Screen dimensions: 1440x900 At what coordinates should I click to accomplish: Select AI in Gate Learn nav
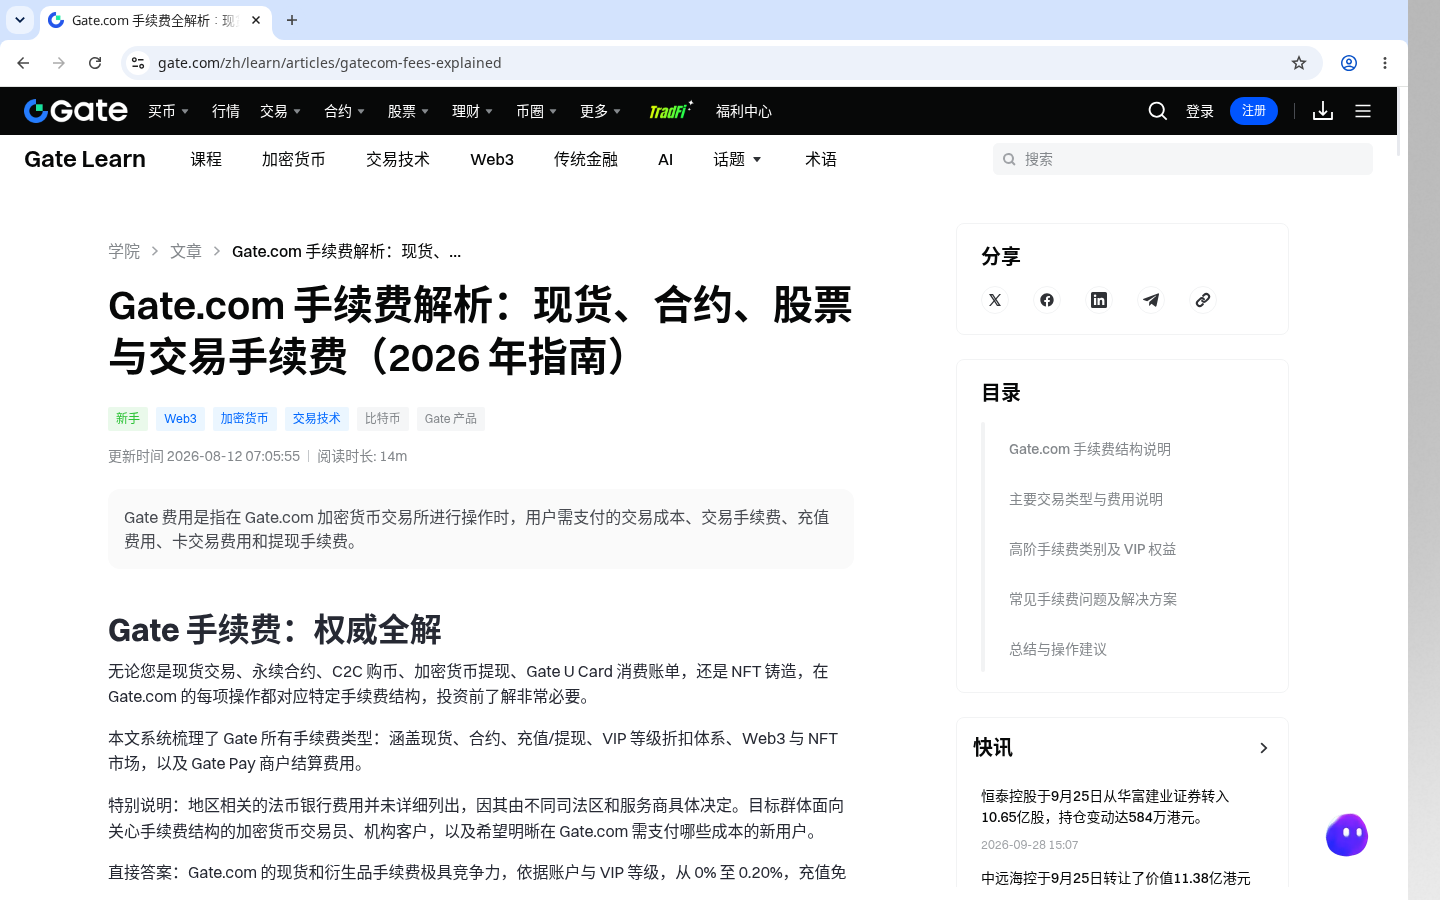point(666,159)
